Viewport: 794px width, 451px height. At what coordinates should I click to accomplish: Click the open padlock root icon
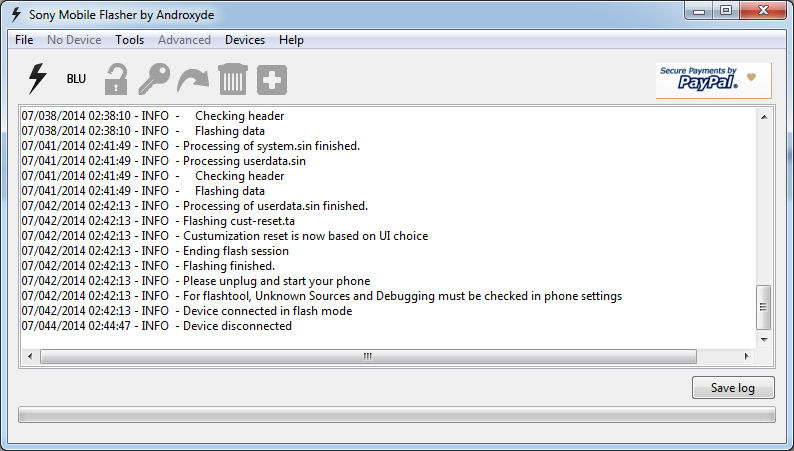click(x=115, y=79)
